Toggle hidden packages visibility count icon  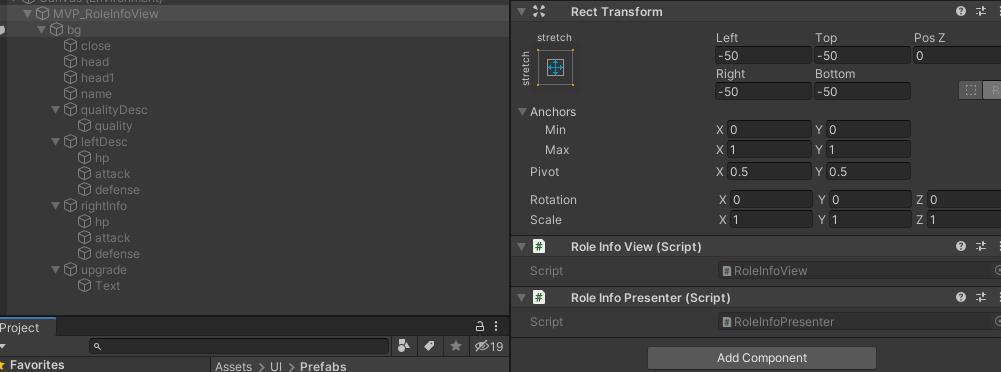[x=488, y=346]
